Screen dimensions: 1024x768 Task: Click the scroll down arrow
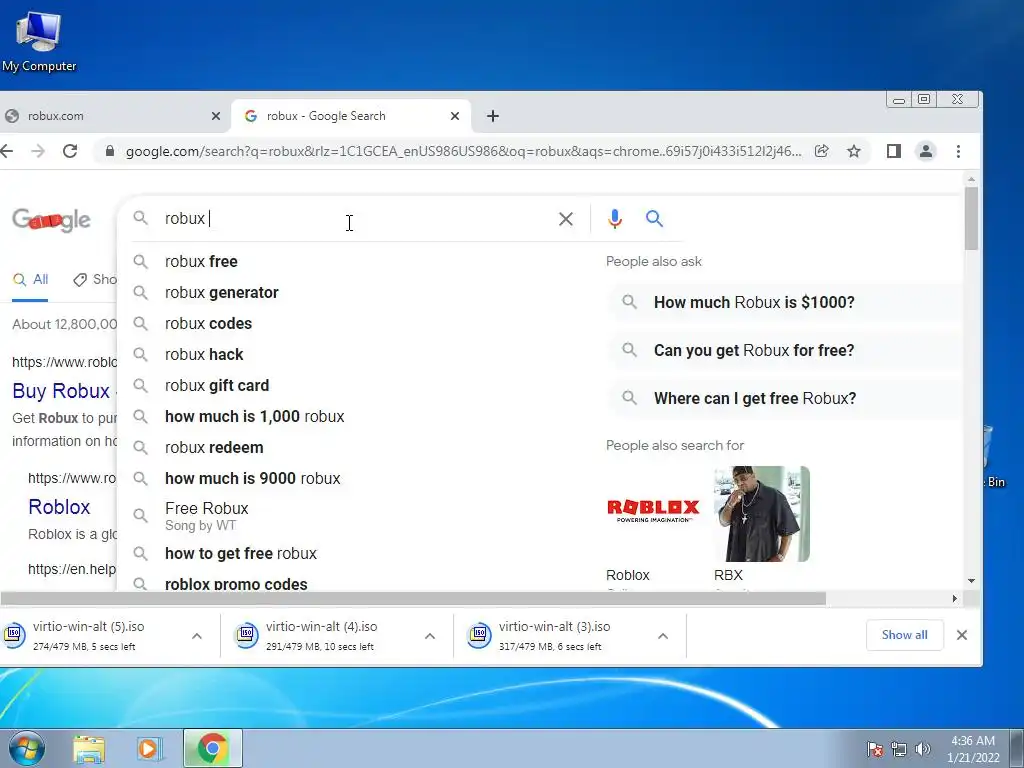(971, 581)
